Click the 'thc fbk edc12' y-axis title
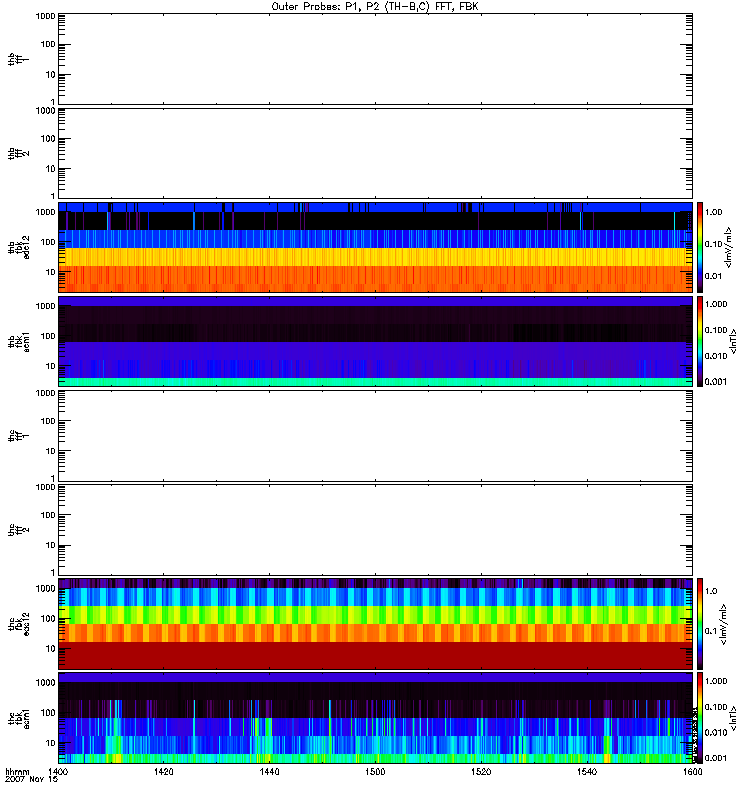This screenshot has width=750, height=800. point(18,624)
